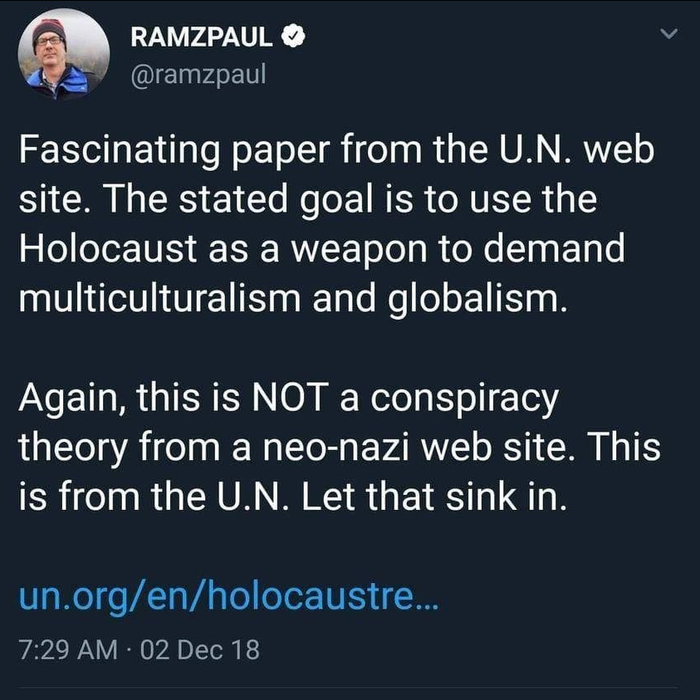Visit the @ramzpaul handle
This screenshot has height=700, width=700.
[x=198, y=74]
